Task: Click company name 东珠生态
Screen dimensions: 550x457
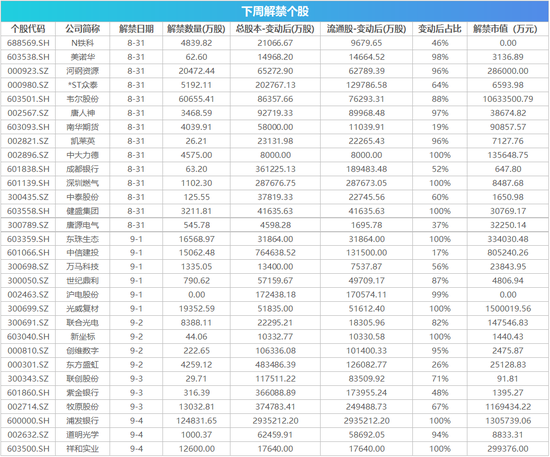Action: pos(82,239)
